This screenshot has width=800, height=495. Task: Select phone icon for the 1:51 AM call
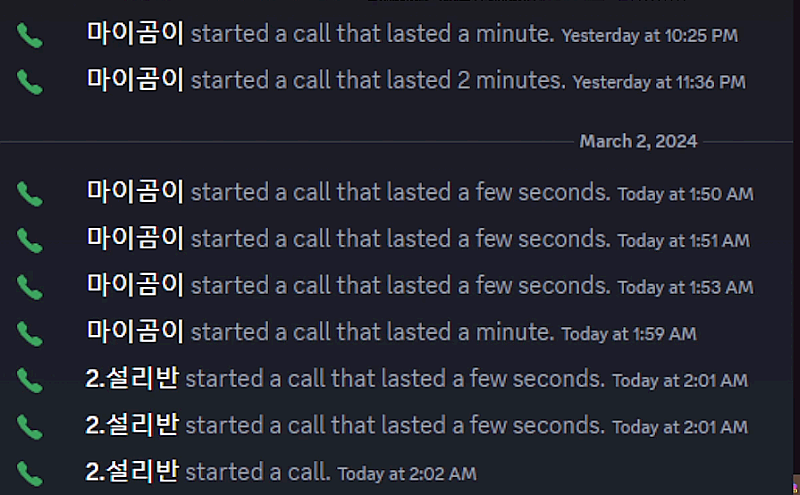click(x=30, y=240)
